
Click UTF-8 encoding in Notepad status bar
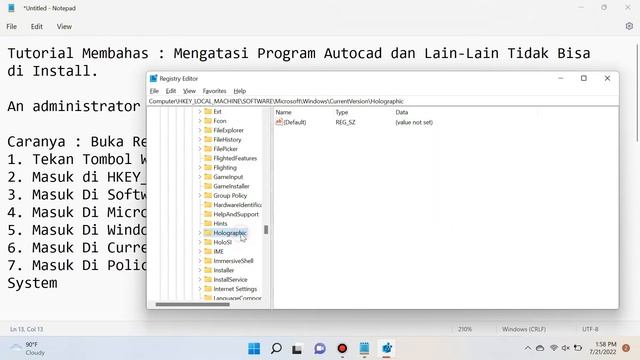590,329
